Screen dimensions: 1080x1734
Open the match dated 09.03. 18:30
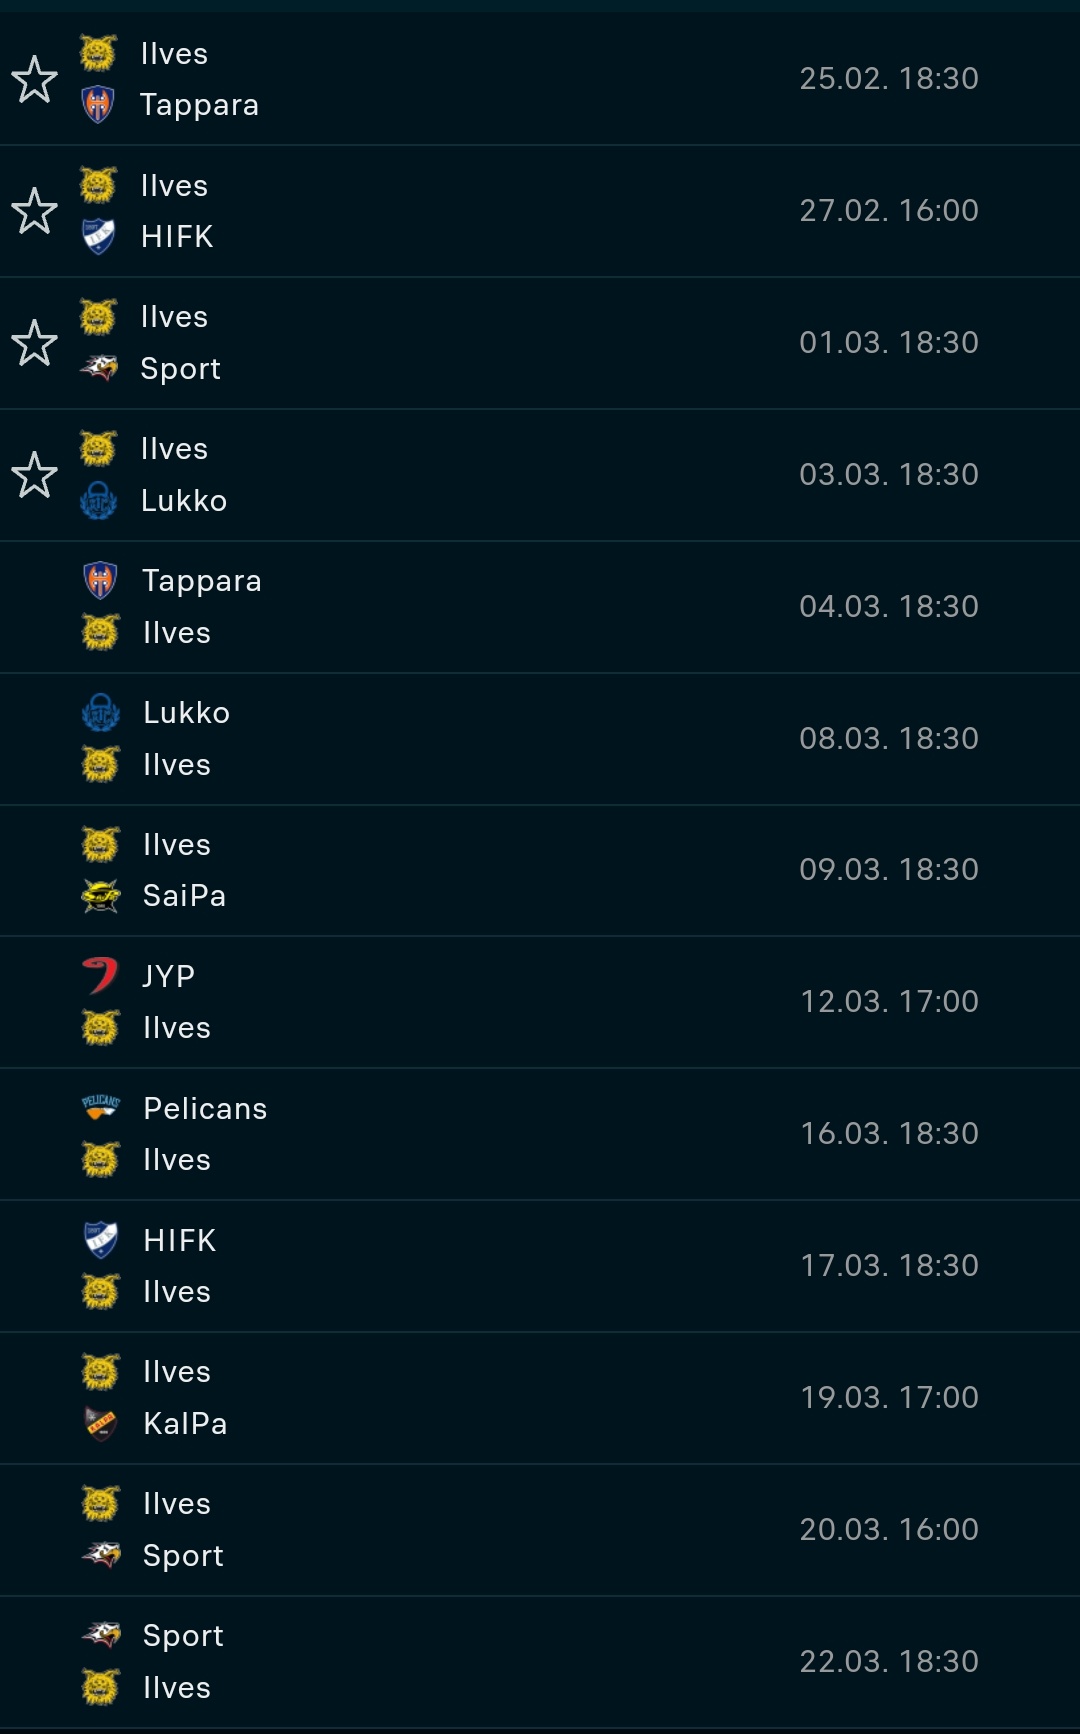pos(540,870)
